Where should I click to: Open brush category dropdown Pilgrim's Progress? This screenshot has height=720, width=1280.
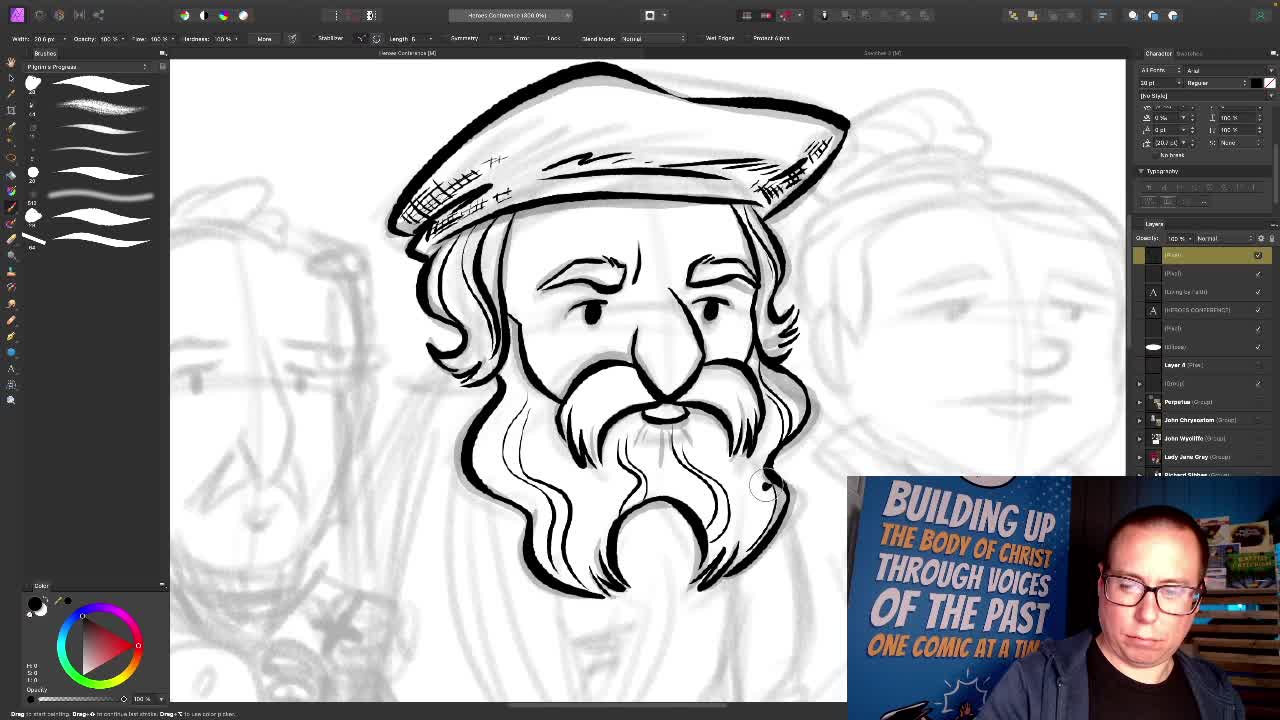coord(88,67)
